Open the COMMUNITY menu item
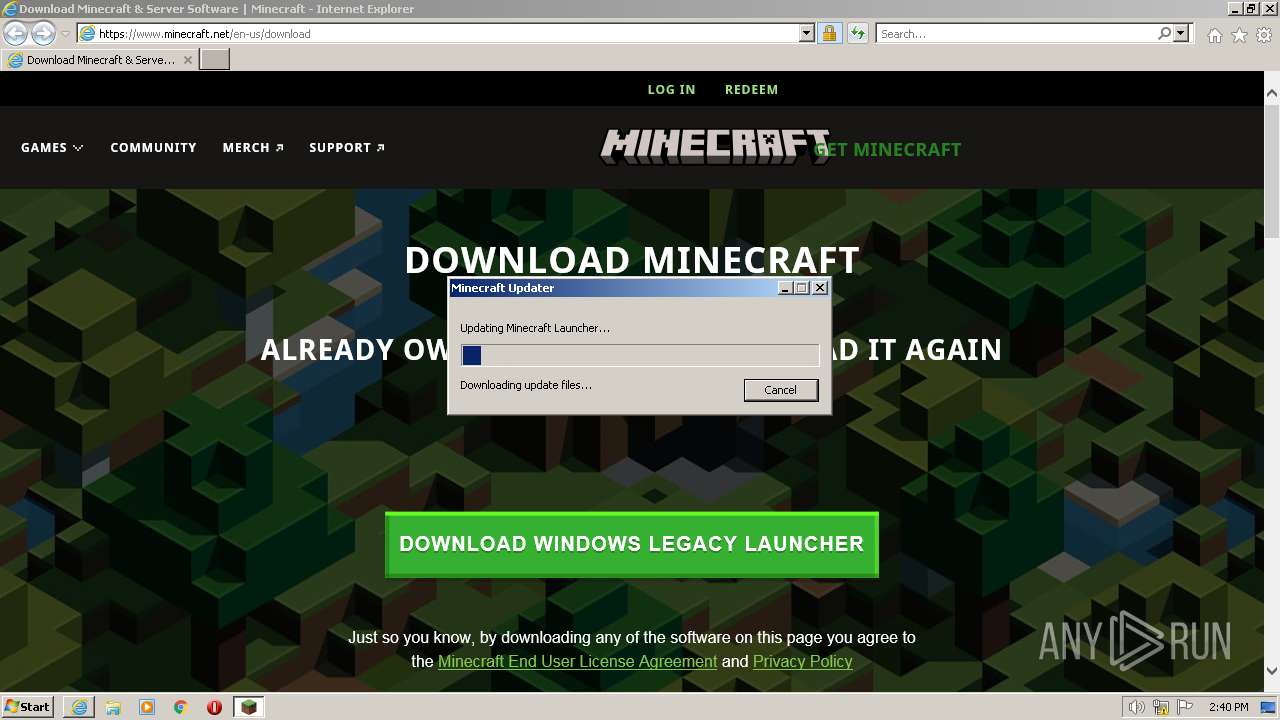Image resolution: width=1280 pixels, height=720 pixels. tap(153, 147)
